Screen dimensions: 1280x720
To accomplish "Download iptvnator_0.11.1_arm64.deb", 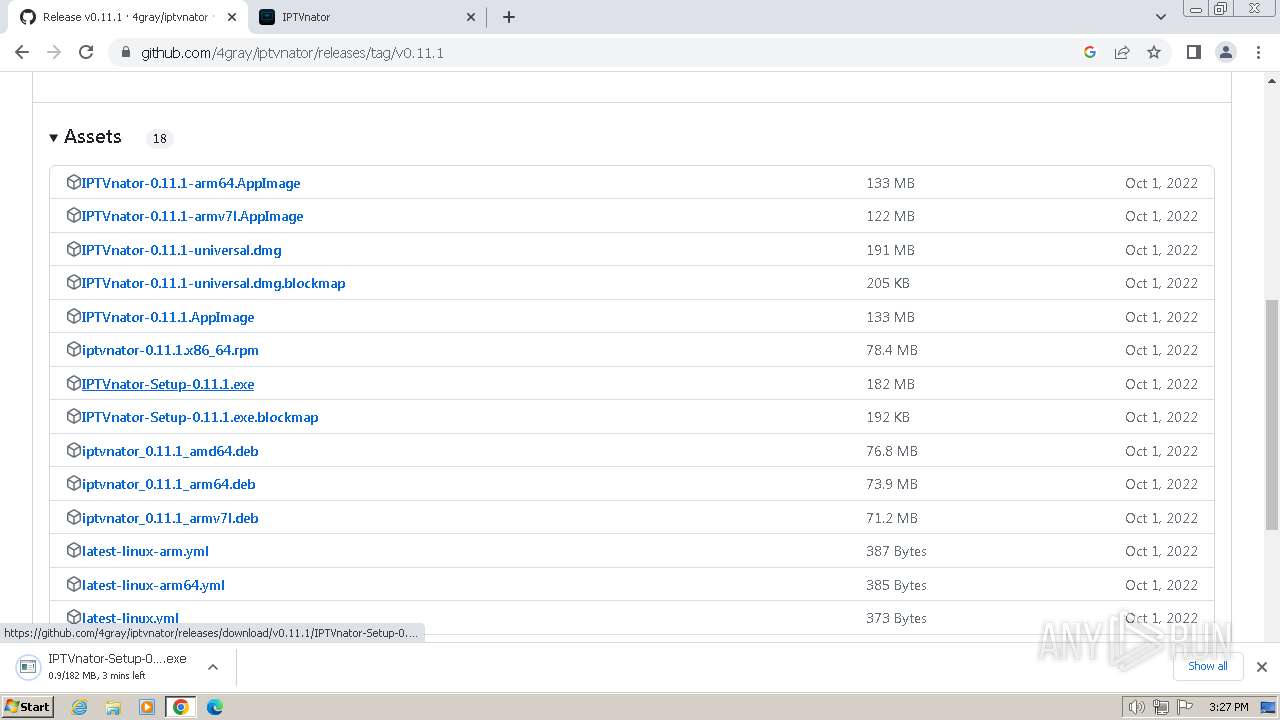I will (x=168, y=484).
